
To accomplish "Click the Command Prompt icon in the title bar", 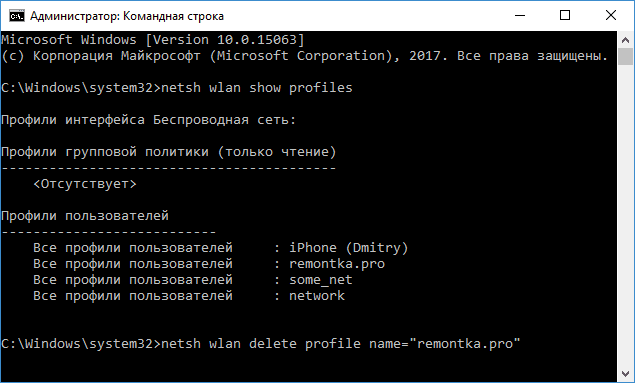I will (17, 16).
